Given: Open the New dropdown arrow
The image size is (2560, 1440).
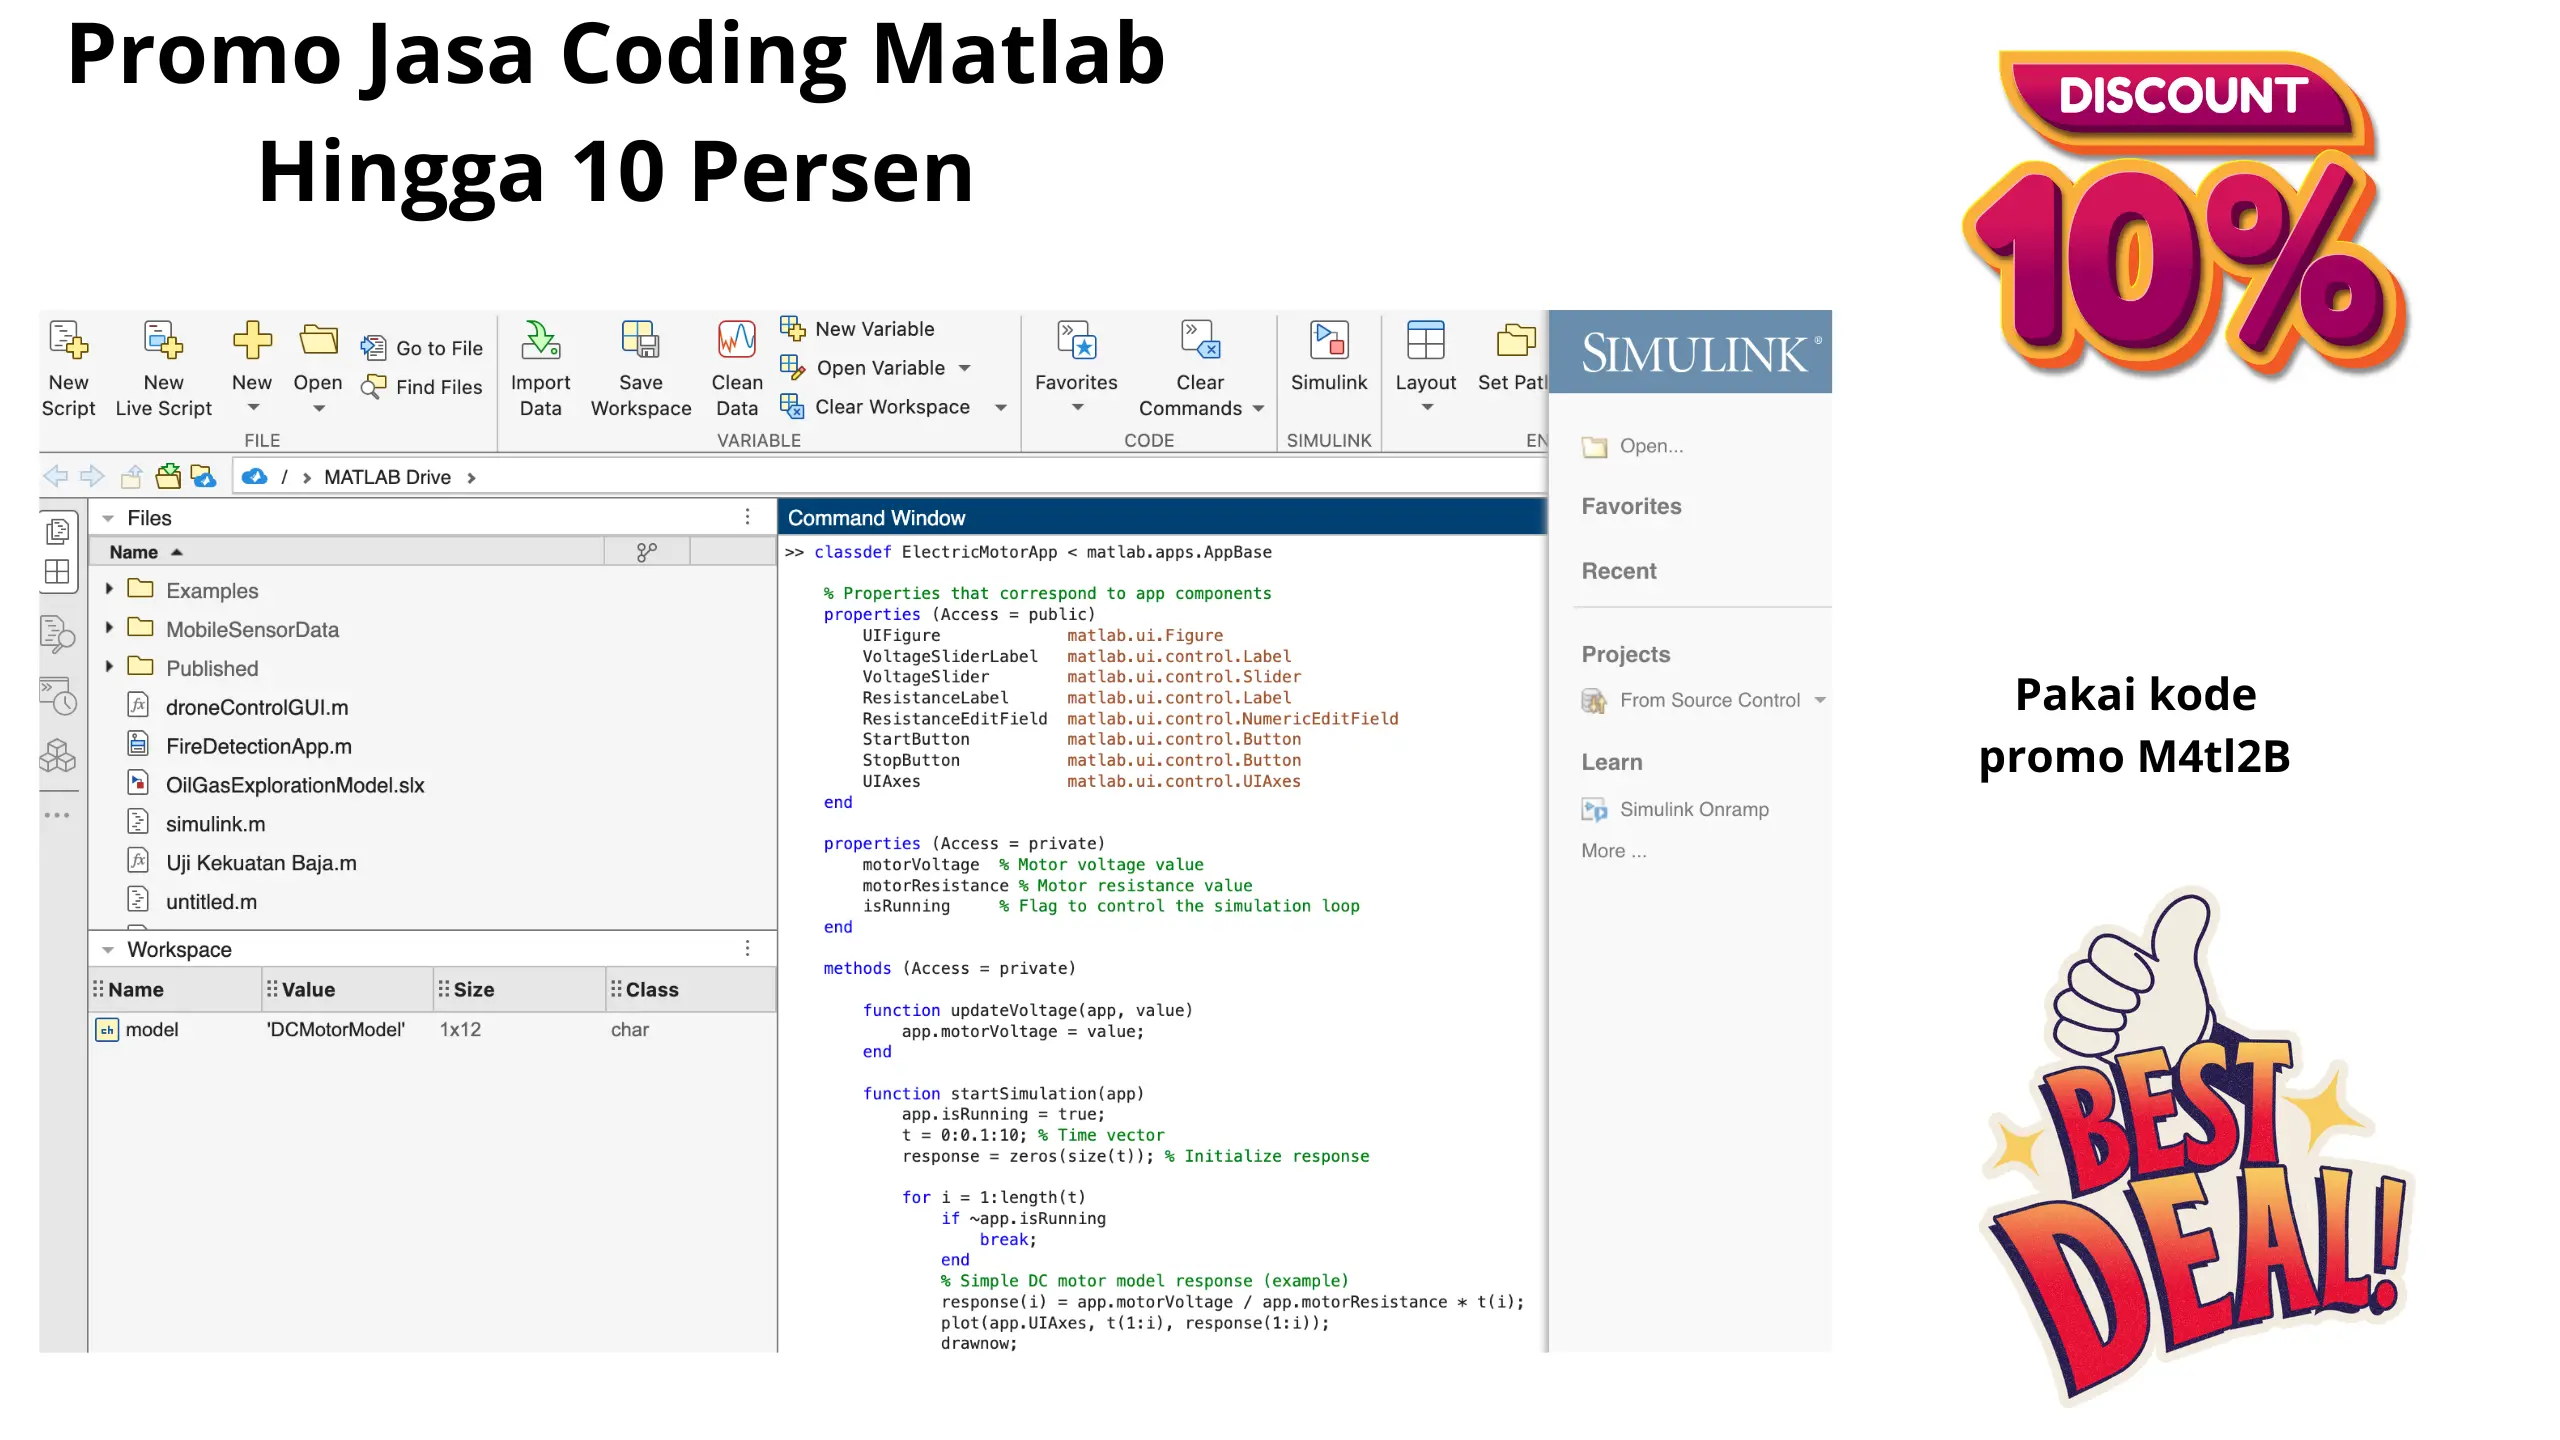Looking at the screenshot, I should 253,408.
